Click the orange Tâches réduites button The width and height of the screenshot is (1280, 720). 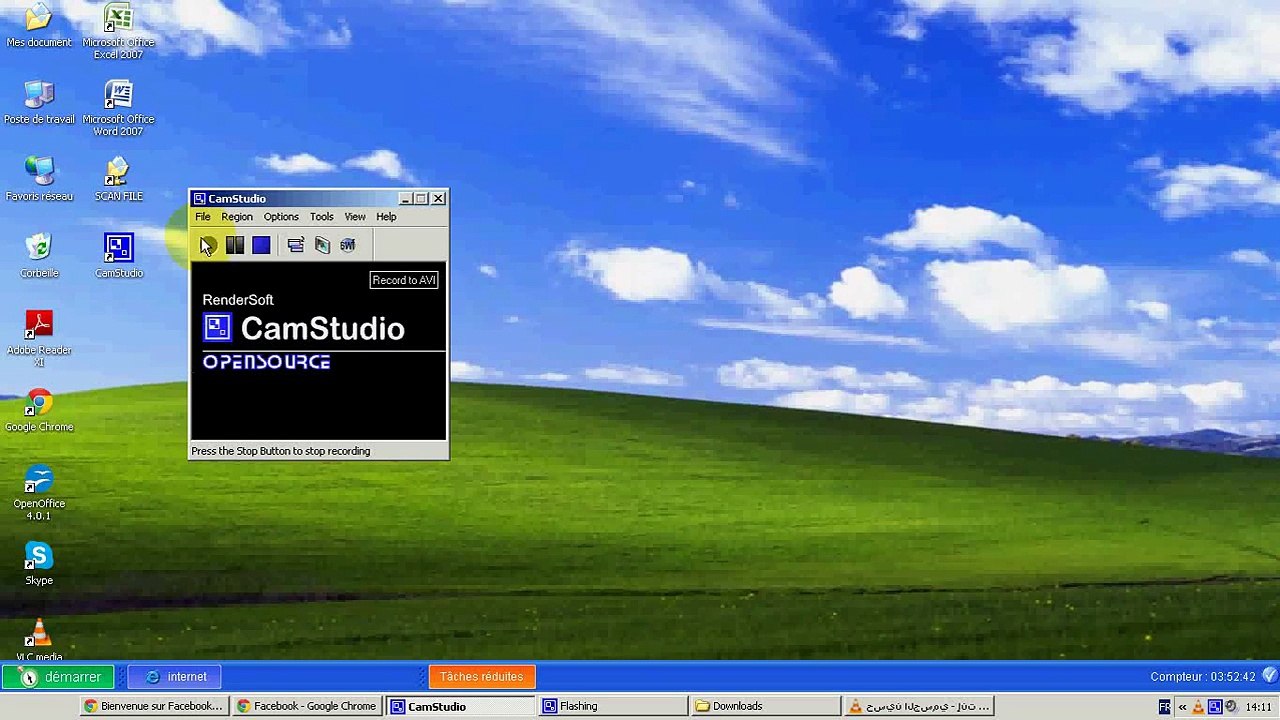click(482, 677)
